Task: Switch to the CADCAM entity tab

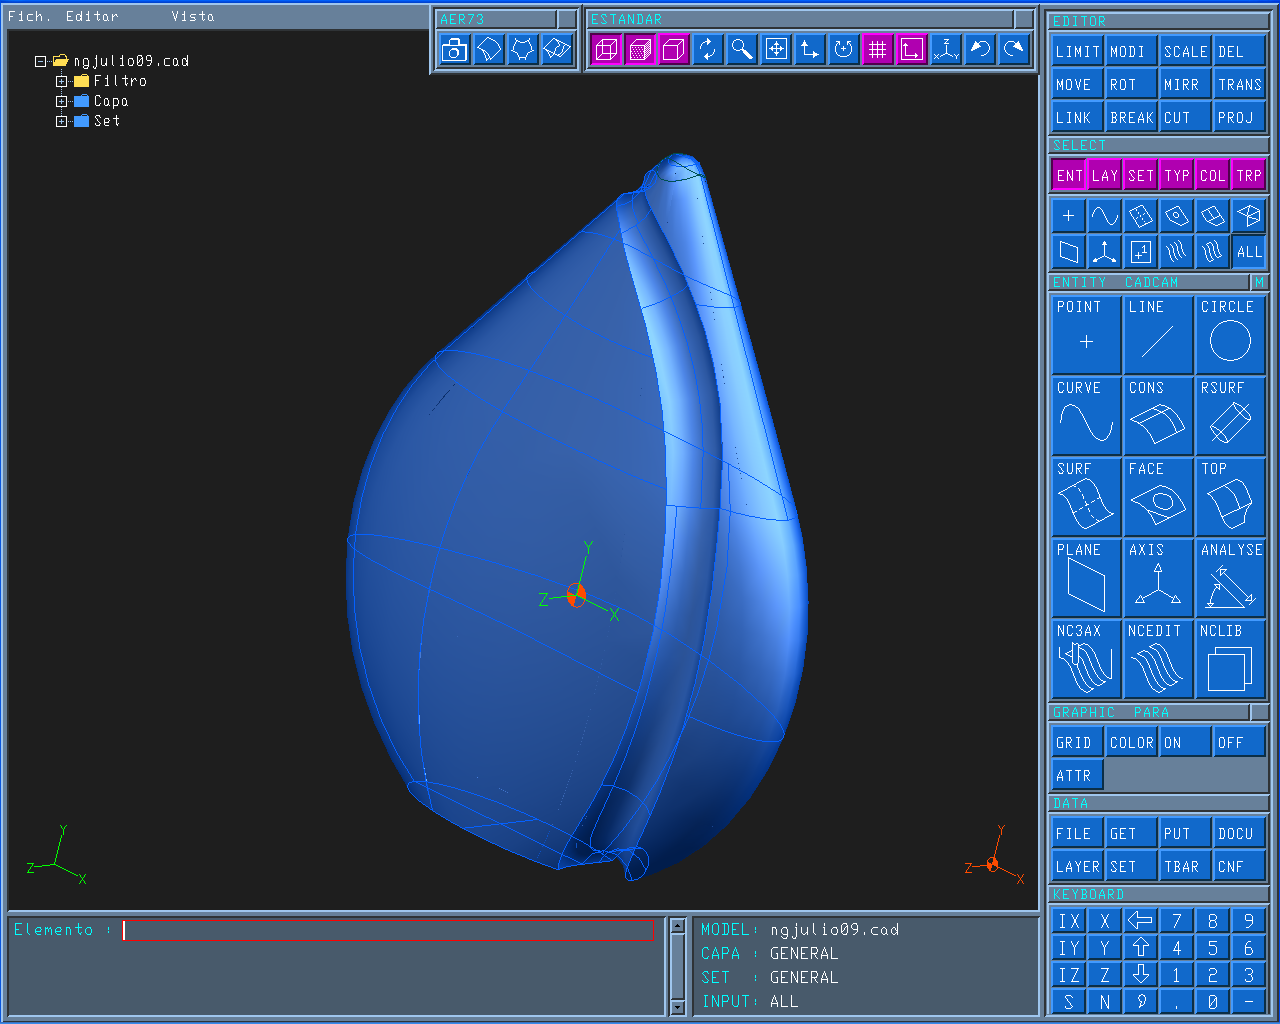Action: click(1151, 283)
